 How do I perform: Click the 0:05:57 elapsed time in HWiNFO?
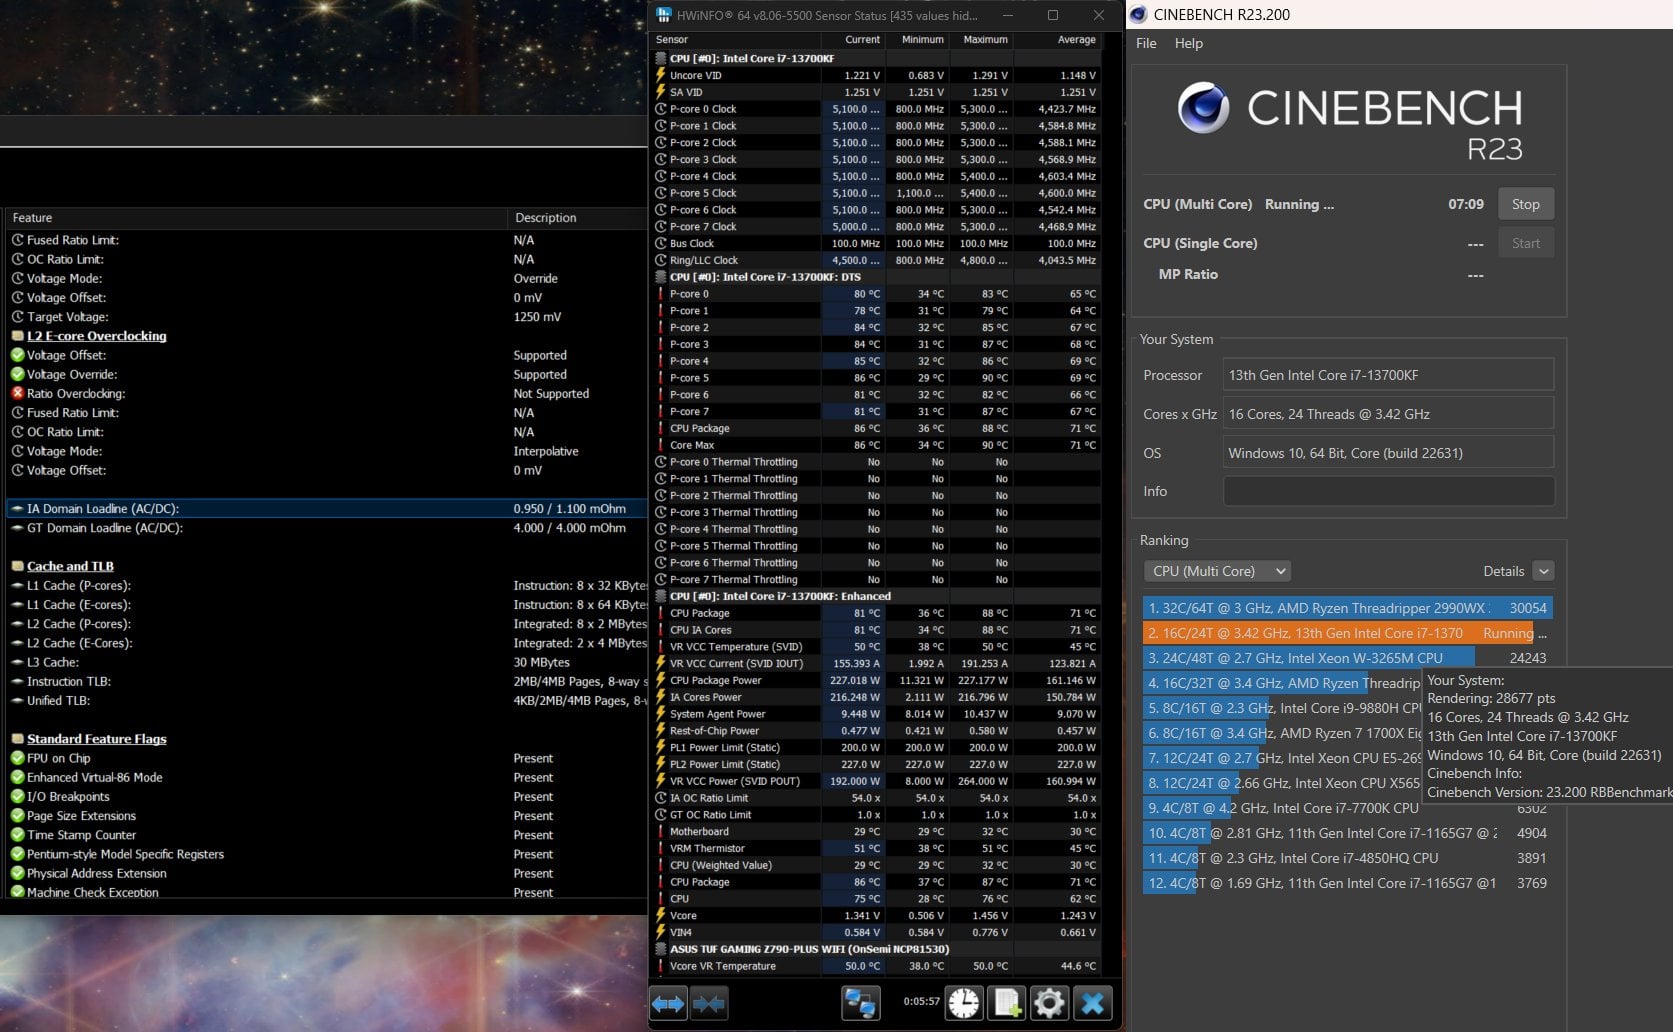point(921,1001)
